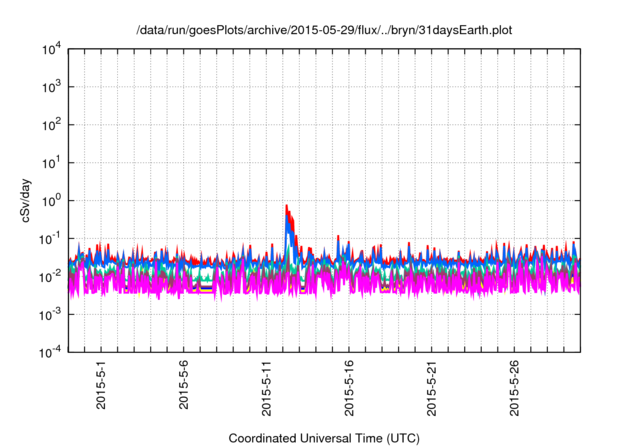Click the 10^-1 y-axis tick label
This screenshot has width=640, height=448.
click(x=49, y=239)
